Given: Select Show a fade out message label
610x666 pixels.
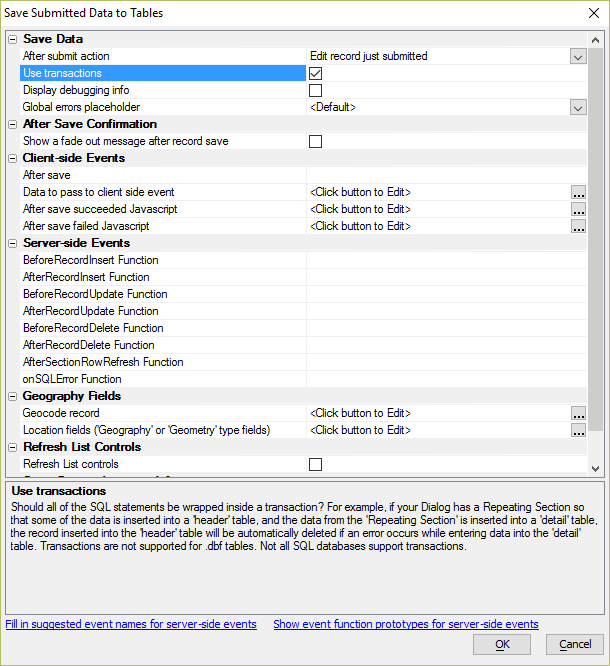Looking at the screenshot, I should click(125, 141).
